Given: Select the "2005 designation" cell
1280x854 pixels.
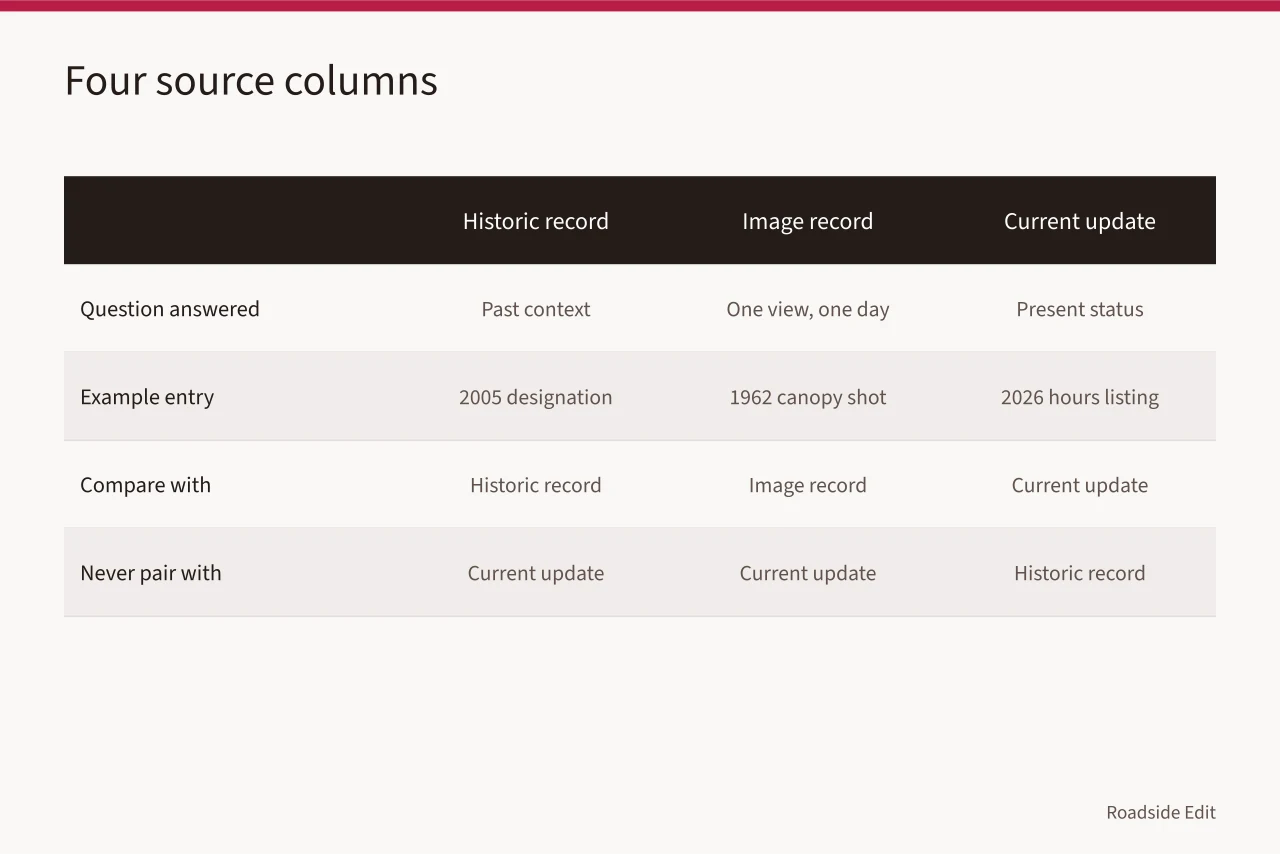Looking at the screenshot, I should point(536,397).
